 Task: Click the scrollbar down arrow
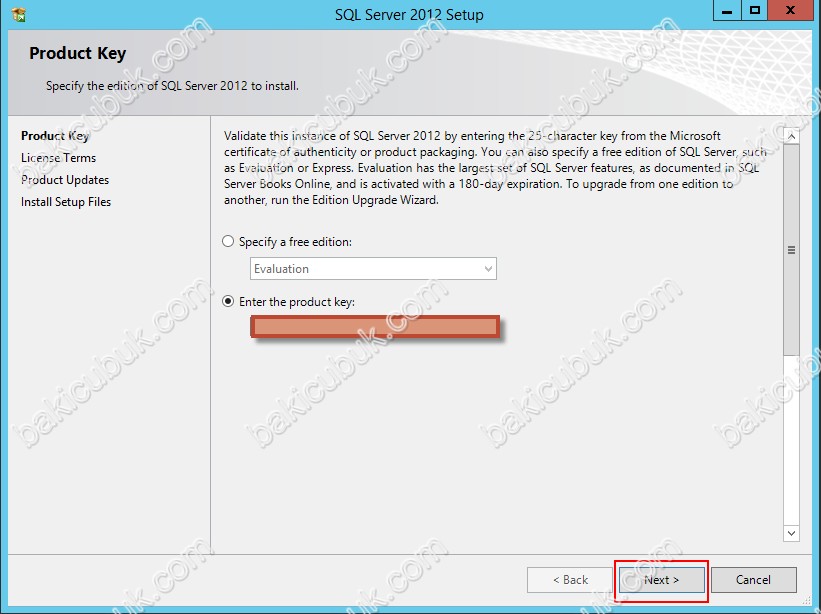792,533
